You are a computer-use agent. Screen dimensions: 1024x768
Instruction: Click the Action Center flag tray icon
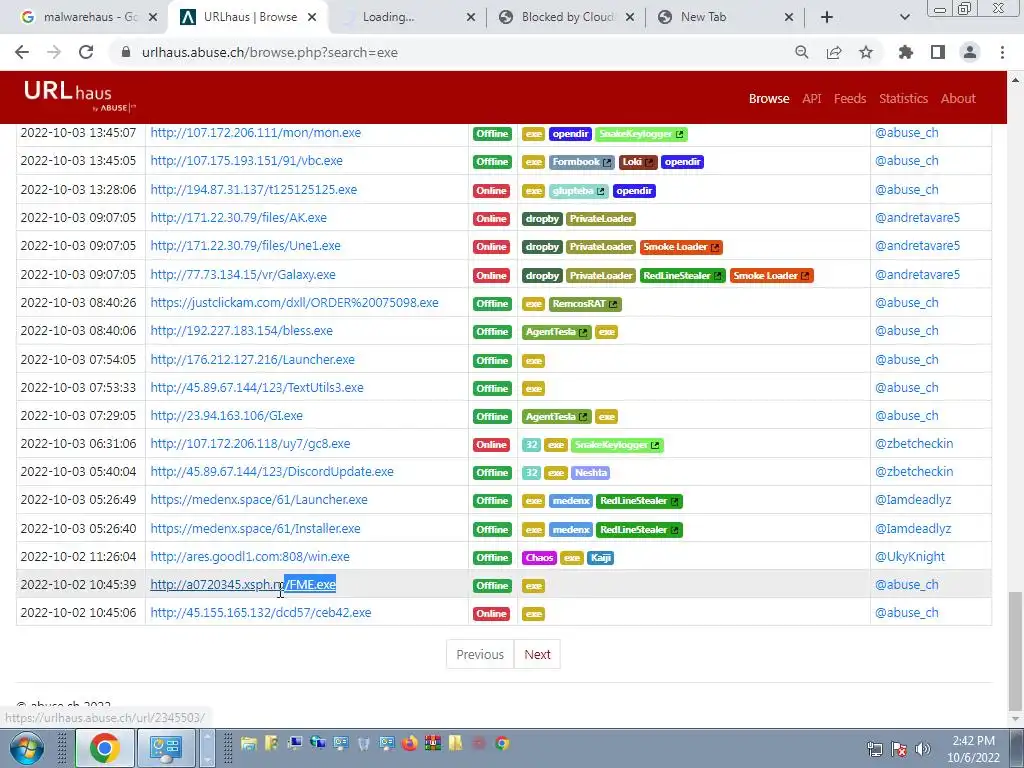pyautogui.click(x=899, y=749)
